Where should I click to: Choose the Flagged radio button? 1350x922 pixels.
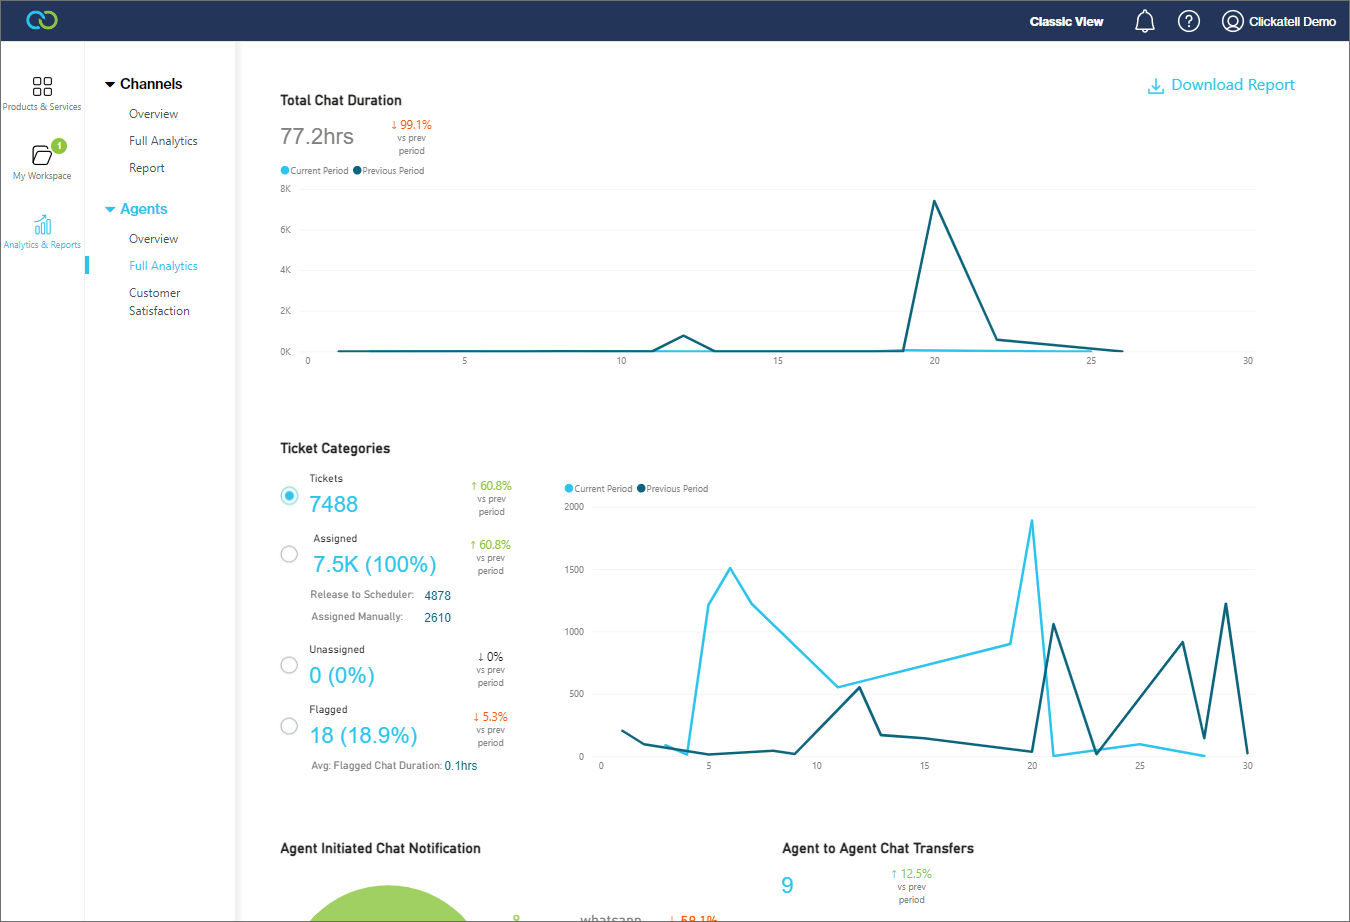coord(289,726)
